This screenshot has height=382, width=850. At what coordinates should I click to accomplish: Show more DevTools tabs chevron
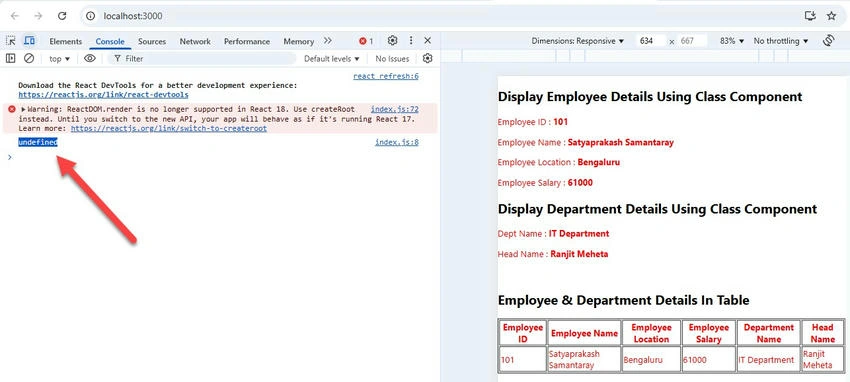(x=327, y=41)
